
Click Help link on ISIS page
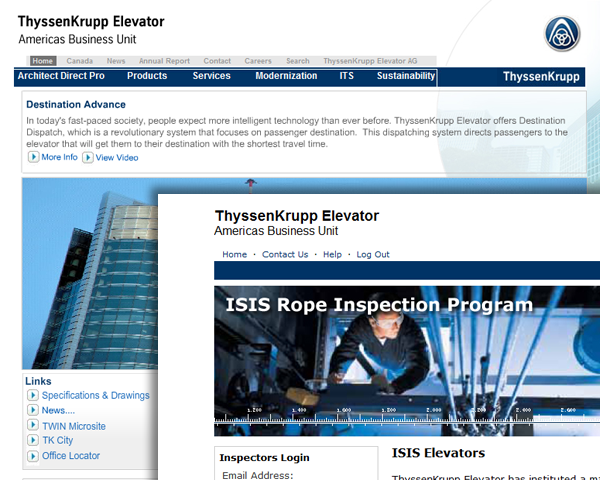point(332,255)
